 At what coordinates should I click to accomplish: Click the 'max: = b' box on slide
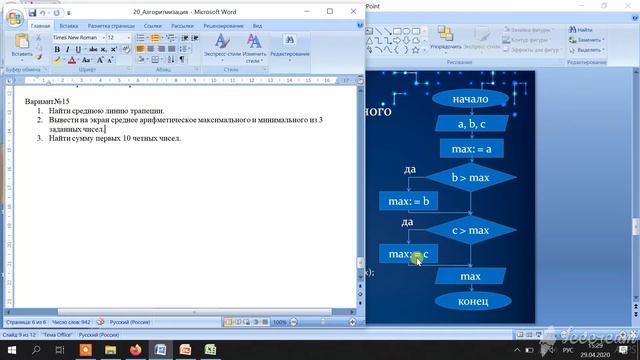pyautogui.click(x=409, y=201)
